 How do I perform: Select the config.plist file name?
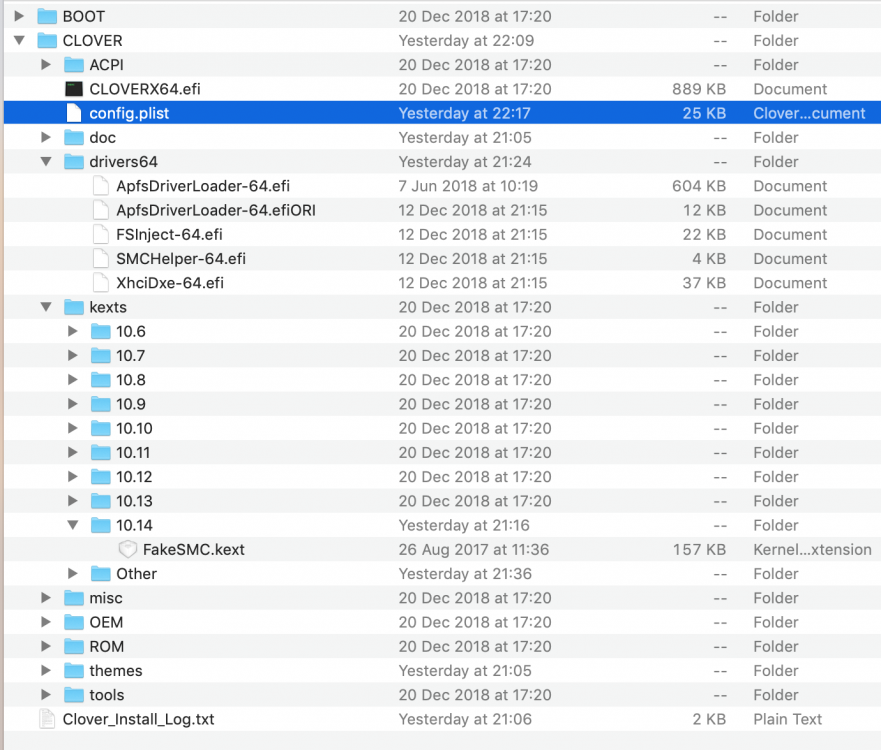[x=129, y=113]
